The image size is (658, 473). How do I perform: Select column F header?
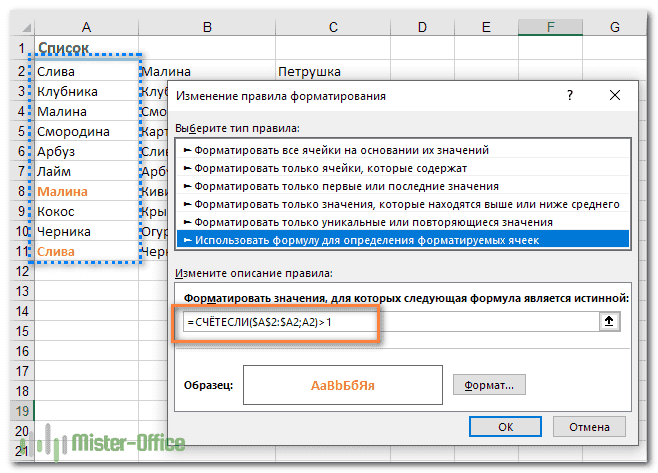(551, 27)
